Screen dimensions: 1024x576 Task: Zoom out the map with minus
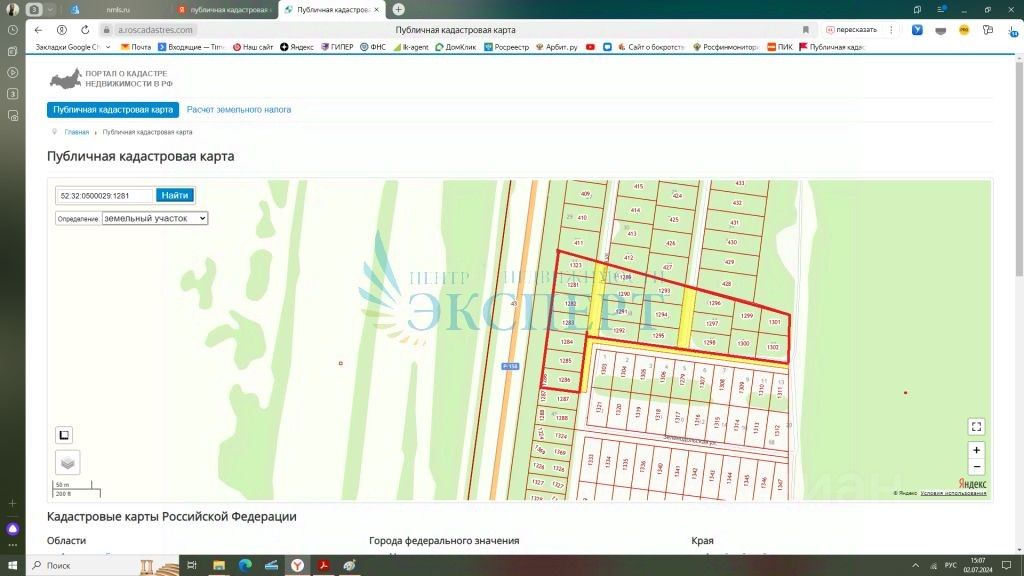pos(976,466)
